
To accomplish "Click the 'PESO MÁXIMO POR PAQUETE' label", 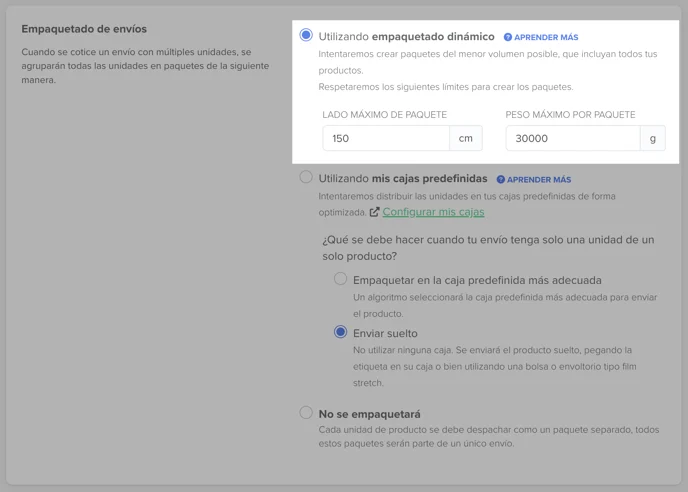I will pyautogui.click(x=570, y=115).
